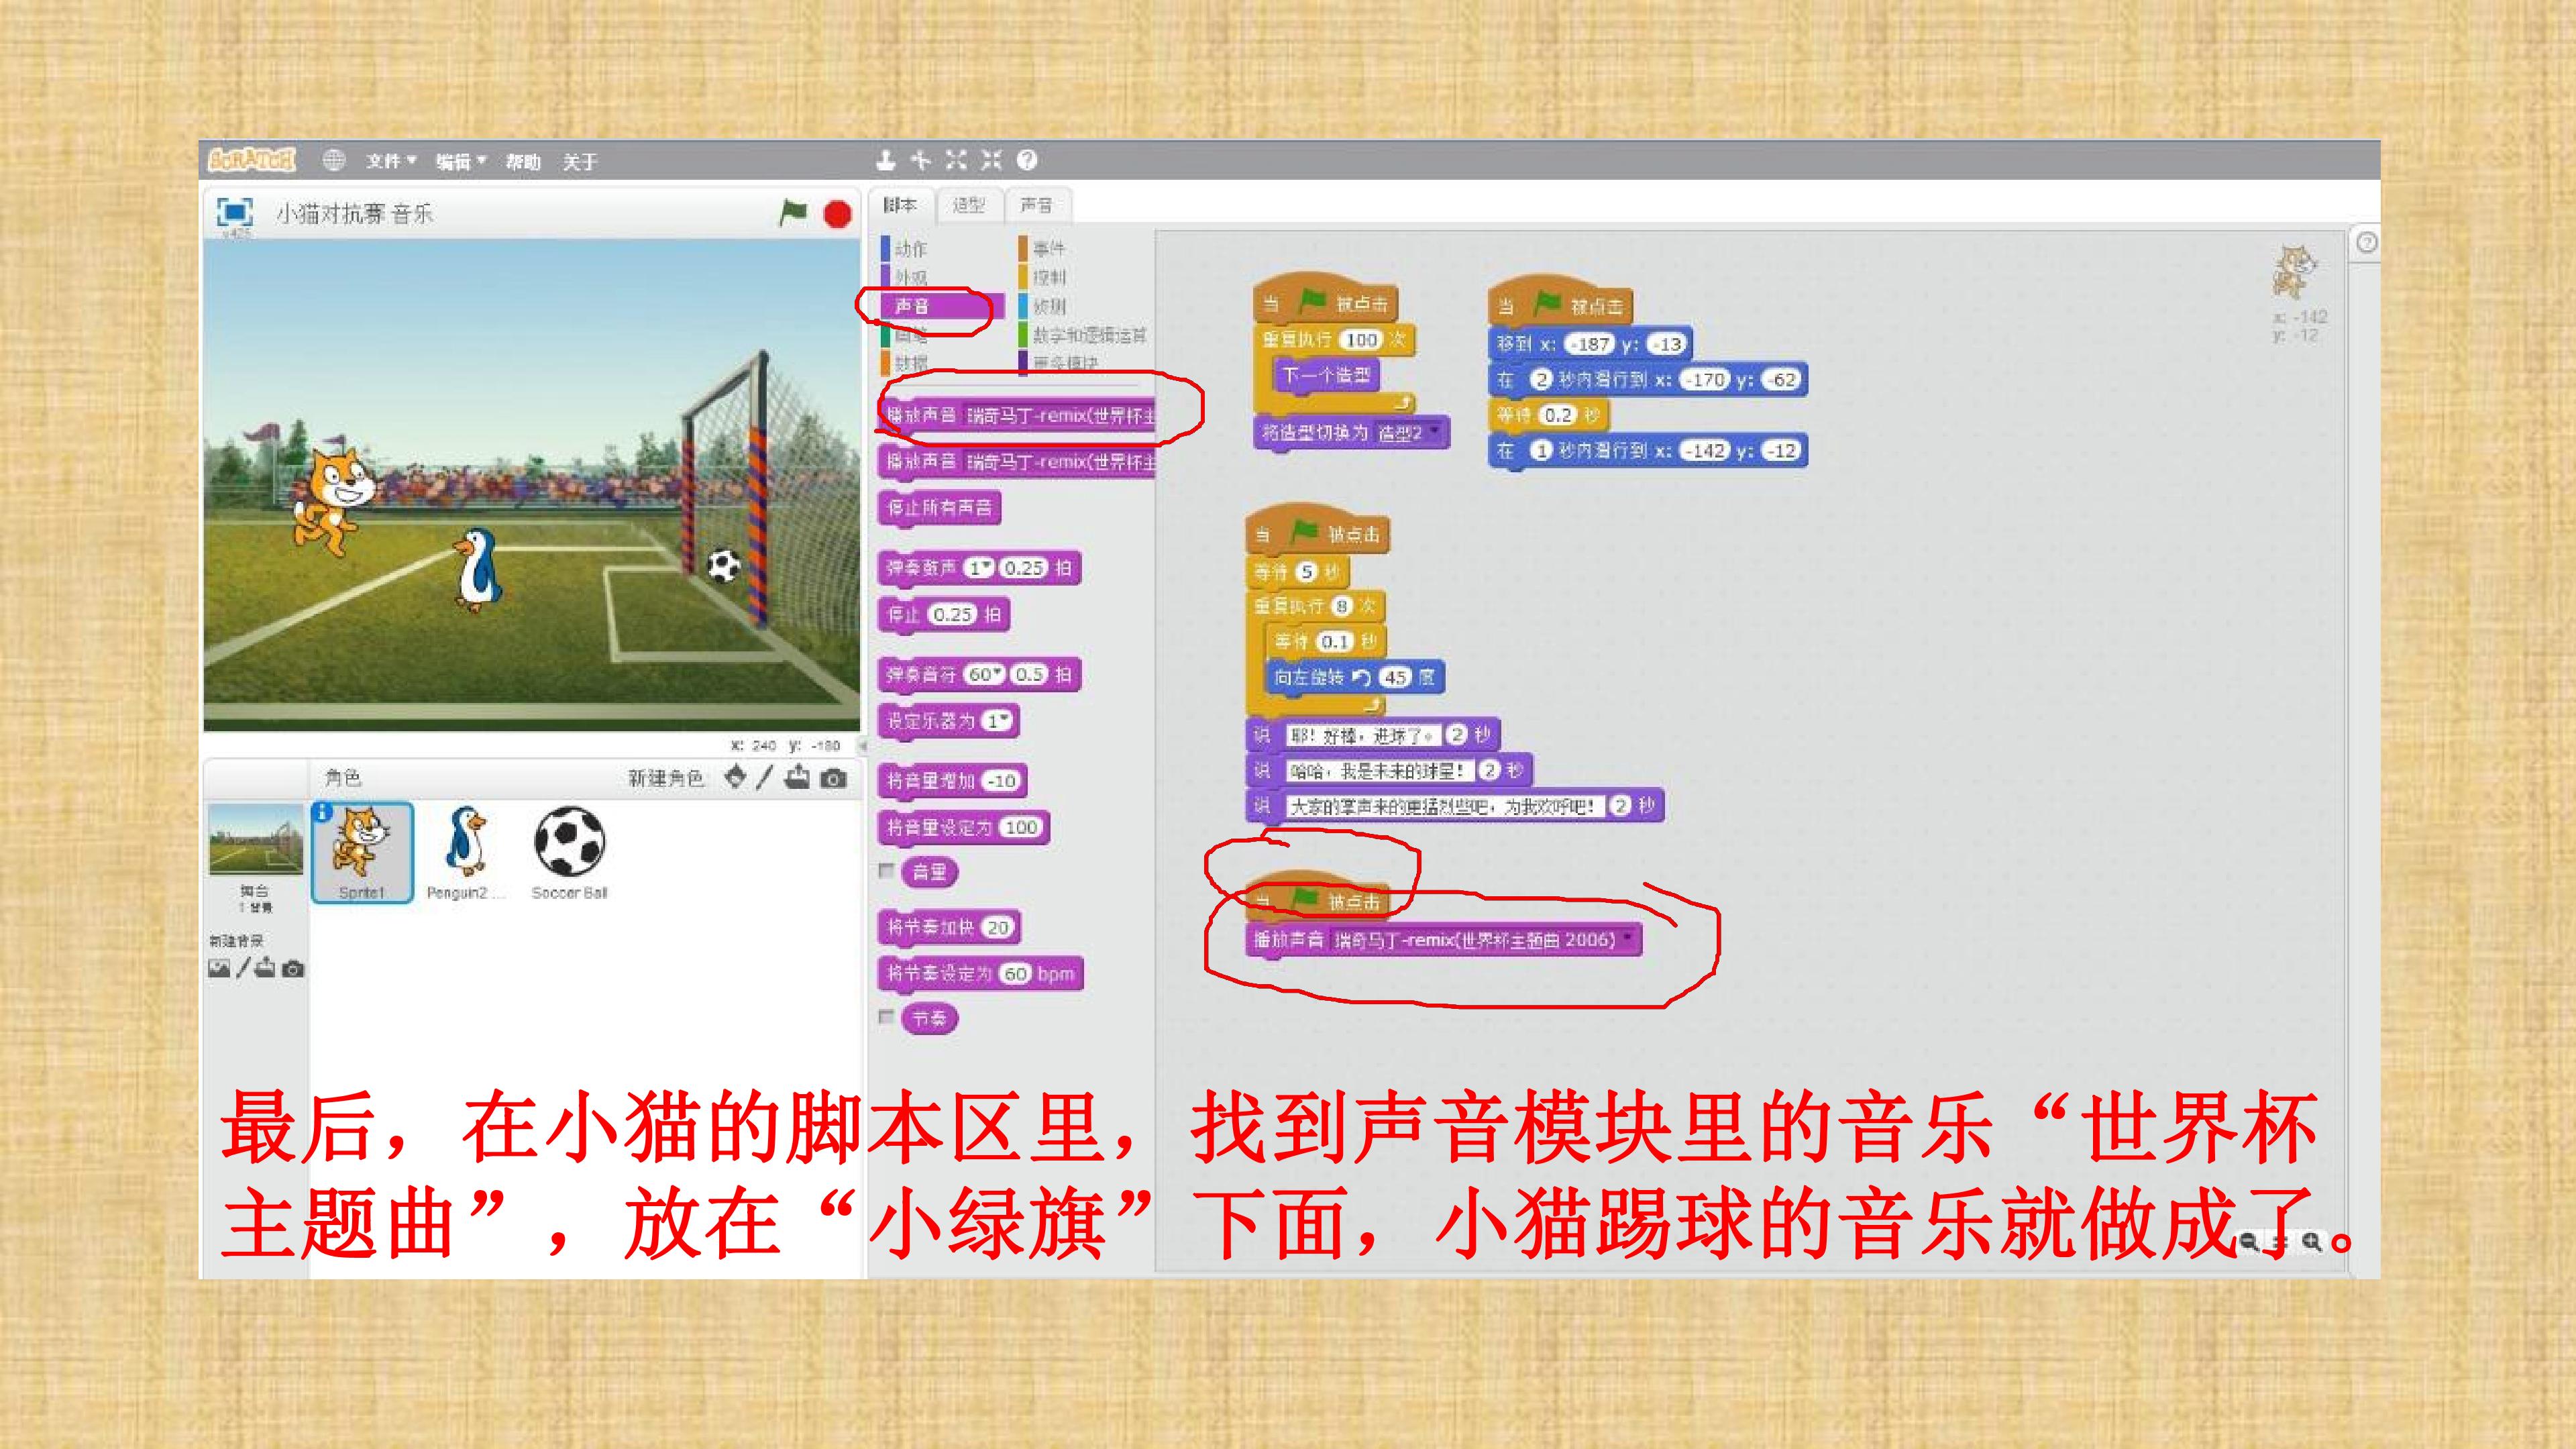Open the help question mark icon in toolbar
The image size is (2576, 1449).
(1027, 160)
